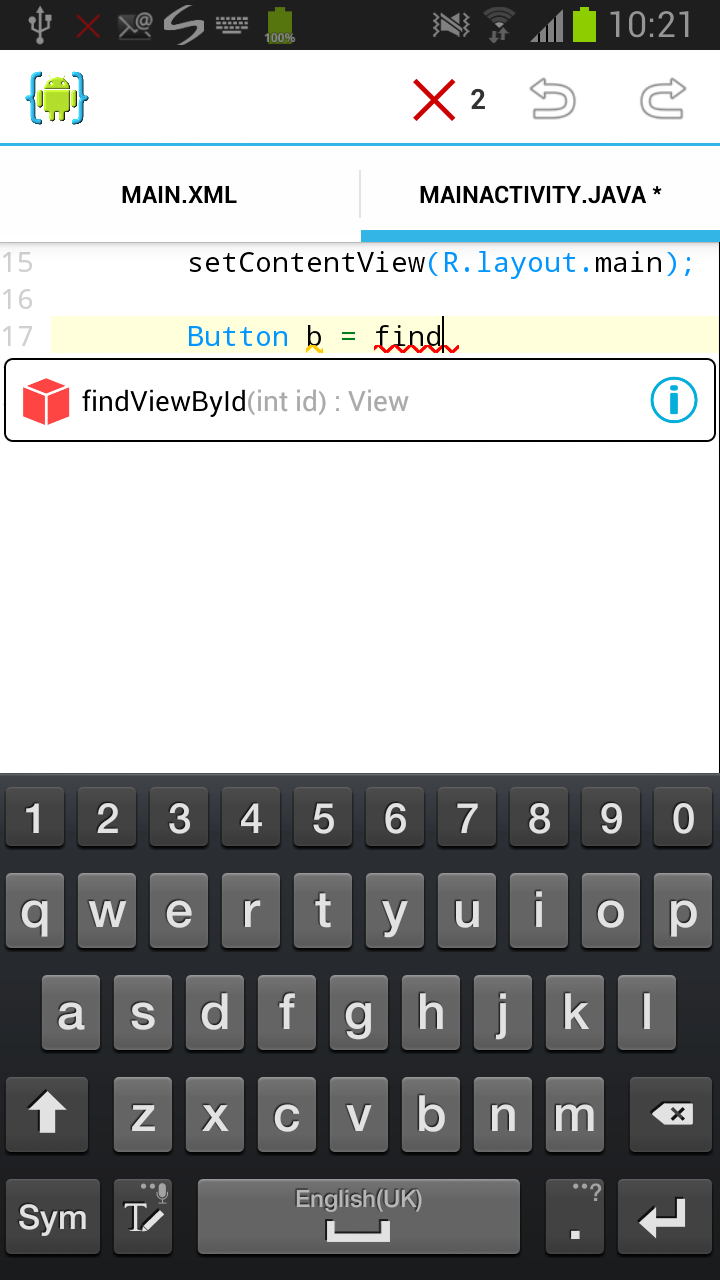Tap the letter v key
The image size is (720, 1280).
tap(359, 1113)
